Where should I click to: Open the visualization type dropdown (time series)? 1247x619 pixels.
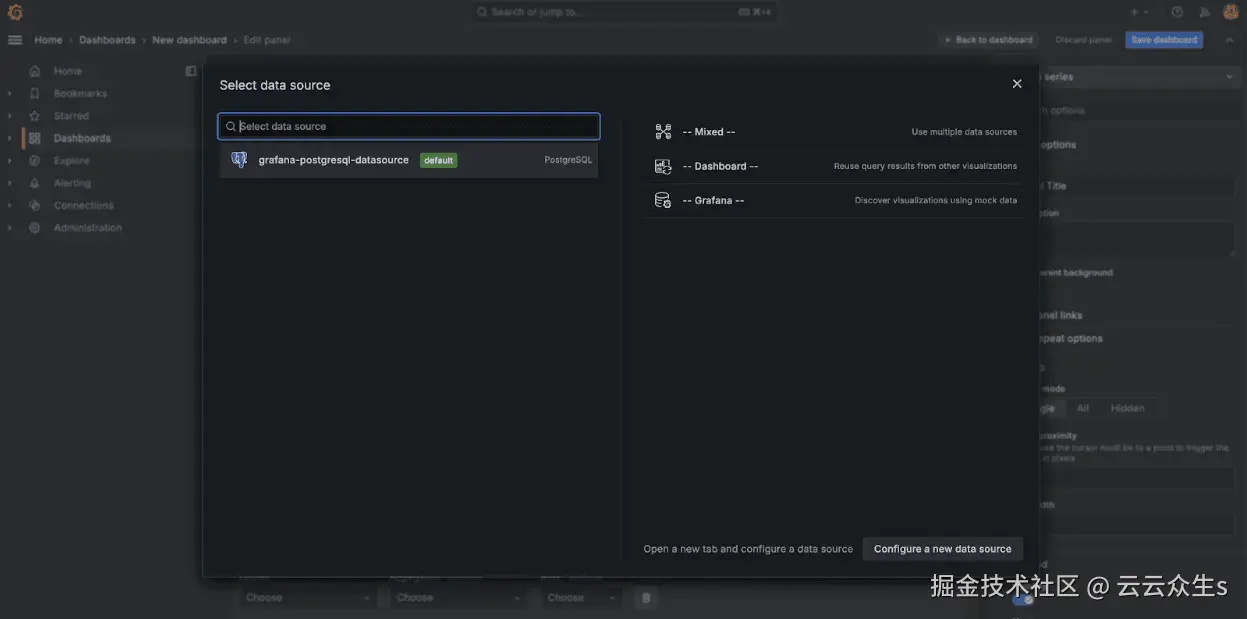pyautogui.click(x=1139, y=77)
